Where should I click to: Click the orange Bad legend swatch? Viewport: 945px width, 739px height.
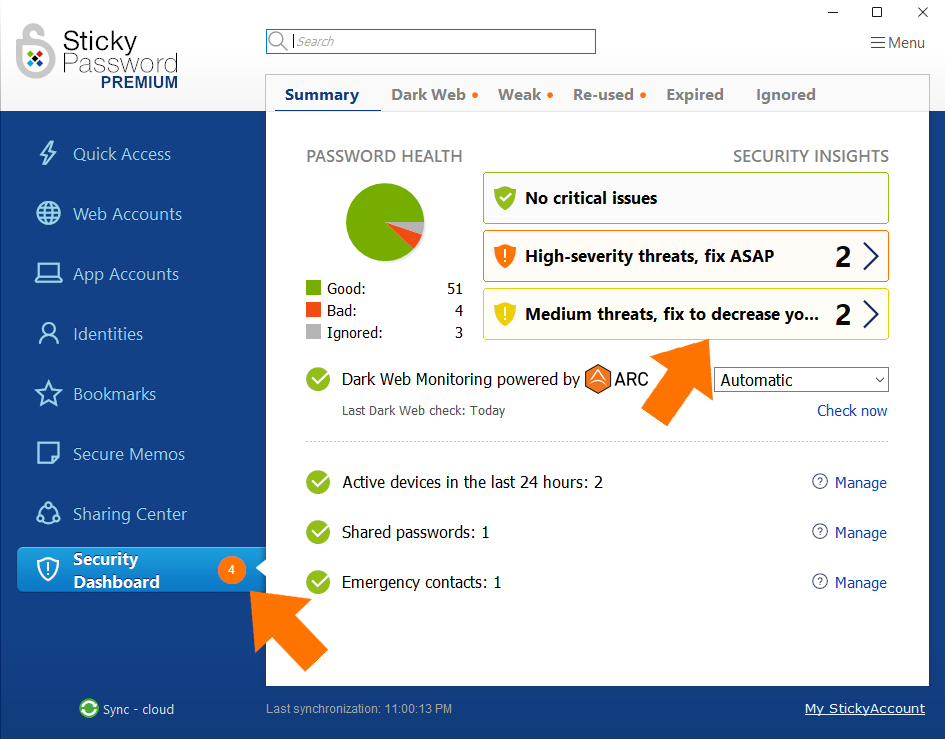click(x=313, y=310)
